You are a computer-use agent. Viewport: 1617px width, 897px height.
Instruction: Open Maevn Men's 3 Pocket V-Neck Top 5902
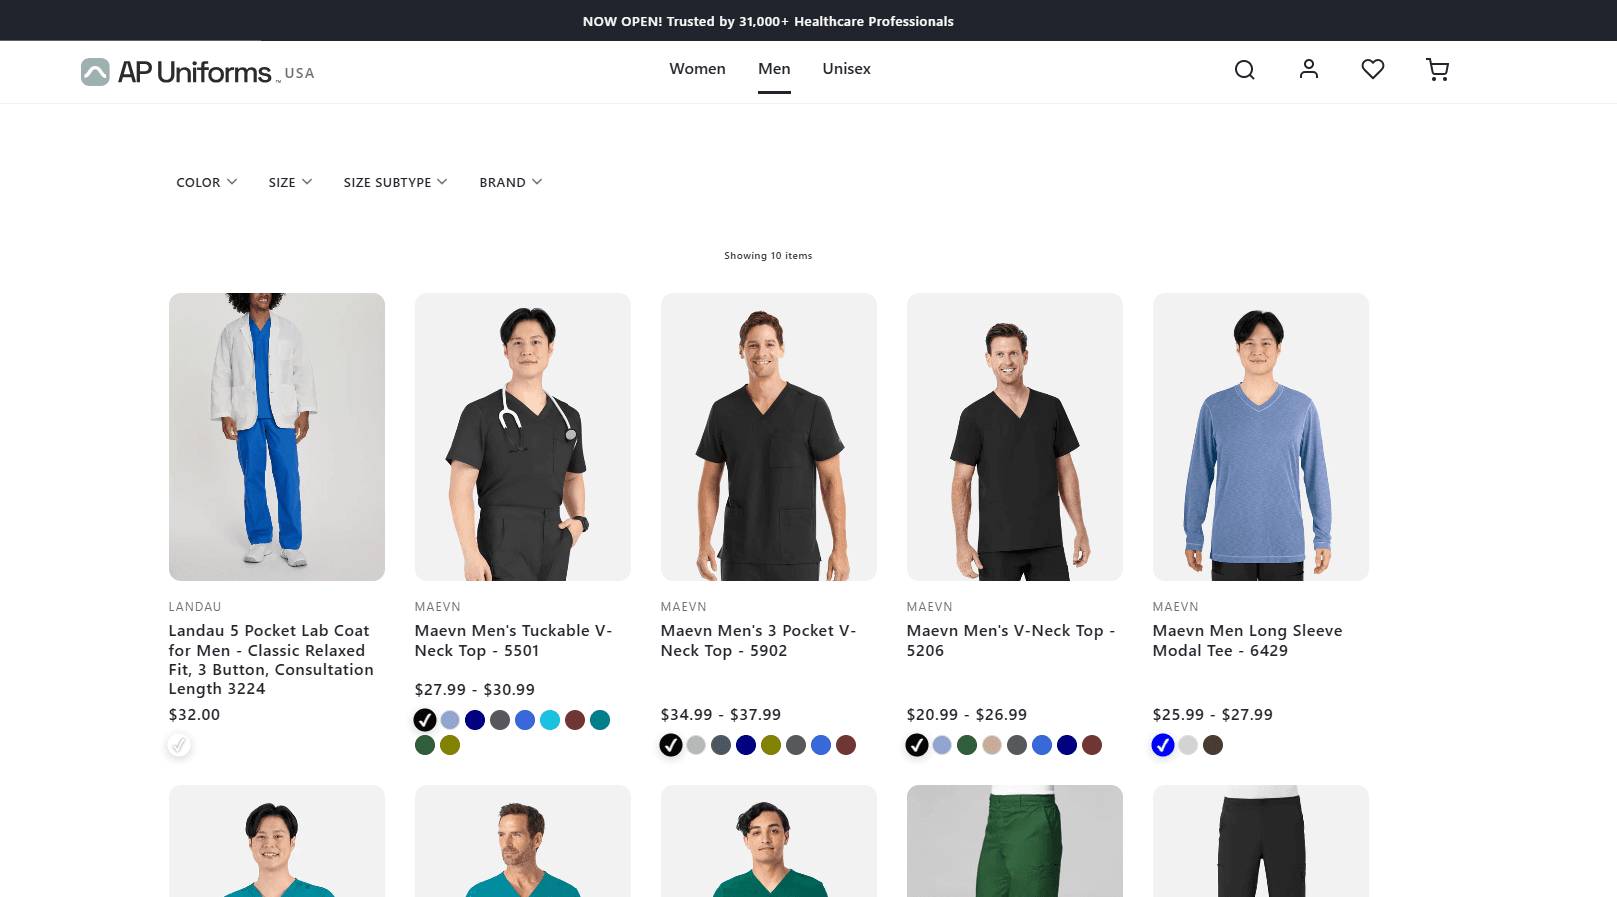pos(758,641)
